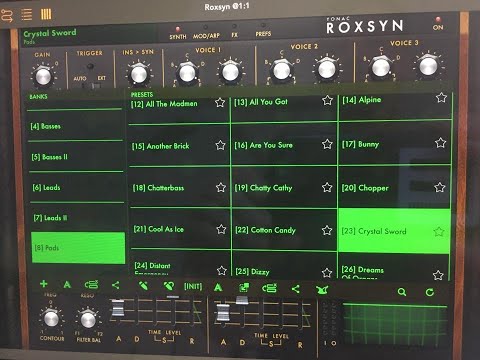Toggle the ON power LED
Image resolution: width=480 pixels, height=360 pixels.
tap(438, 19)
